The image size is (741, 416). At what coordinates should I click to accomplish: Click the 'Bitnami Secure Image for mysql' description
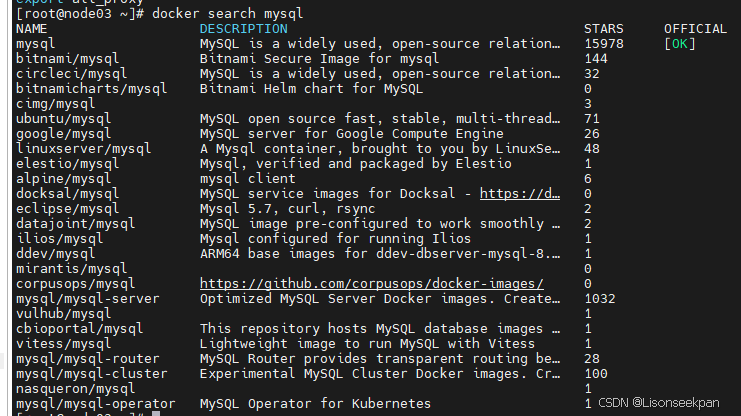pos(319,59)
